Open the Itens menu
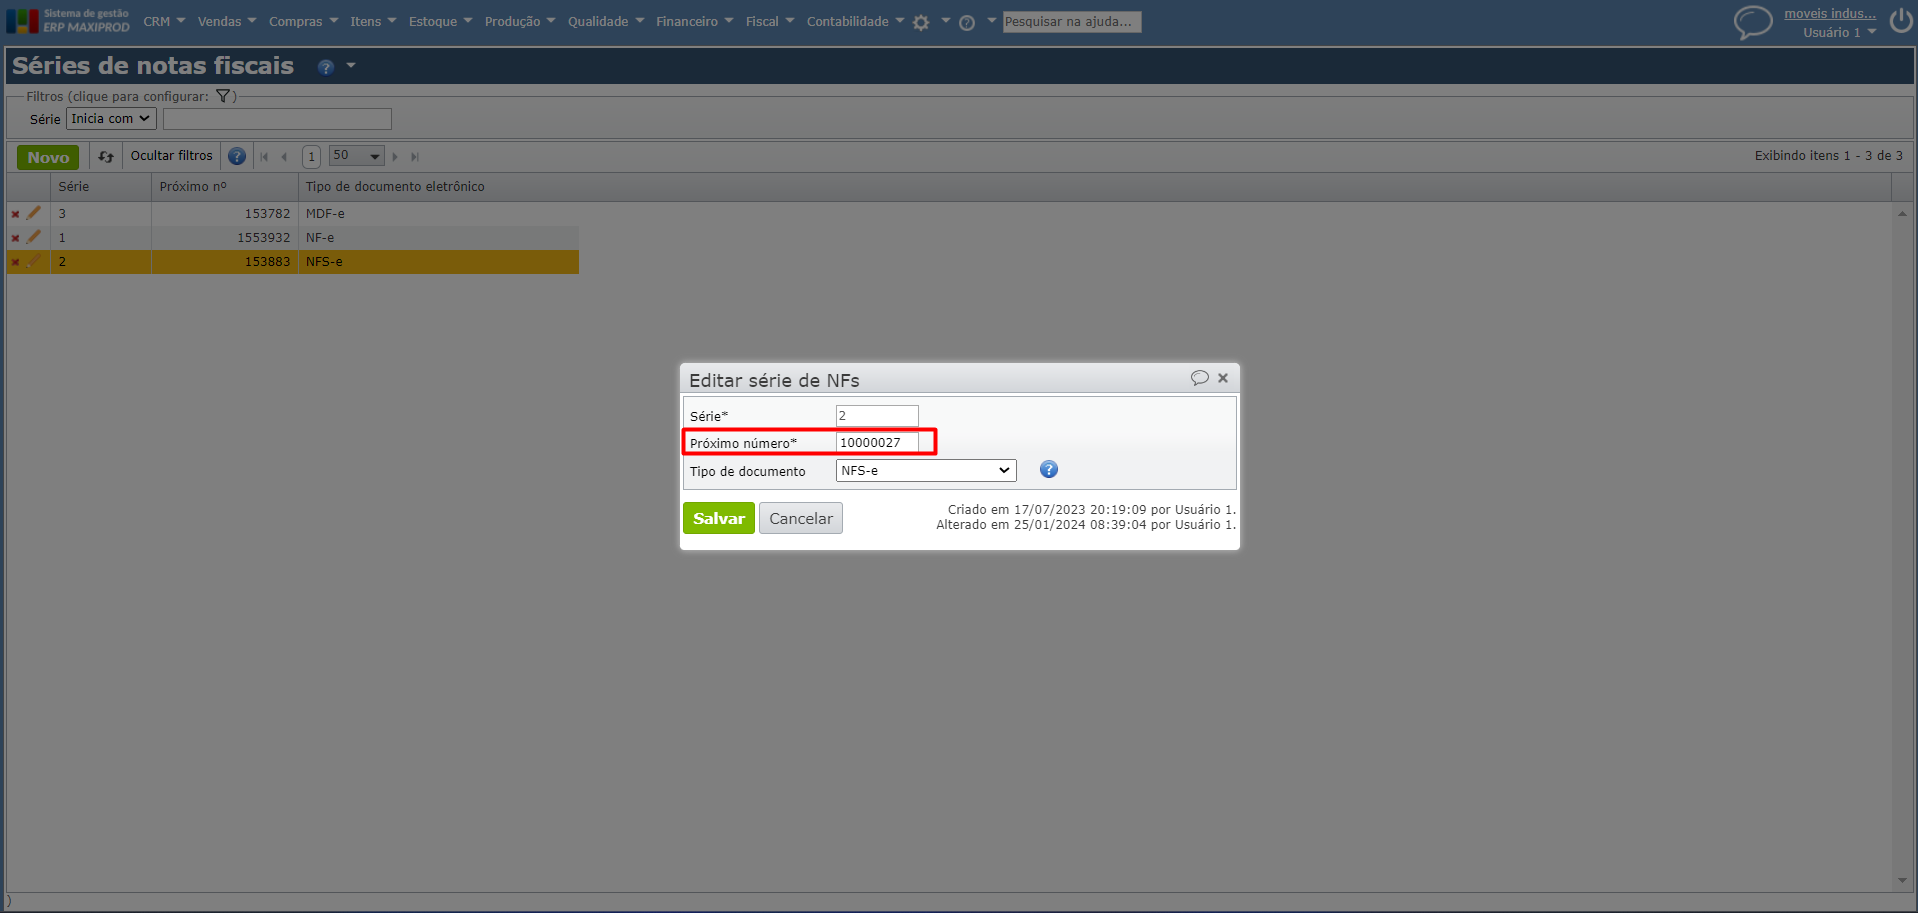Image resolution: width=1918 pixels, height=913 pixels. click(373, 22)
